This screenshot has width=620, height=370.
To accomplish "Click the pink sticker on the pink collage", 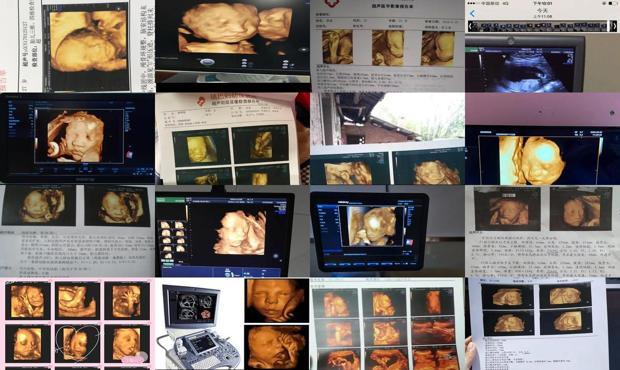I will tap(133, 359).
